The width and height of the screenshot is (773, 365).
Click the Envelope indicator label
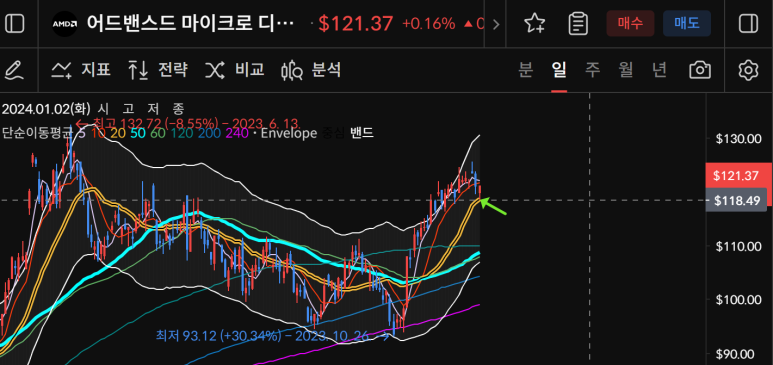pos(288,133)
